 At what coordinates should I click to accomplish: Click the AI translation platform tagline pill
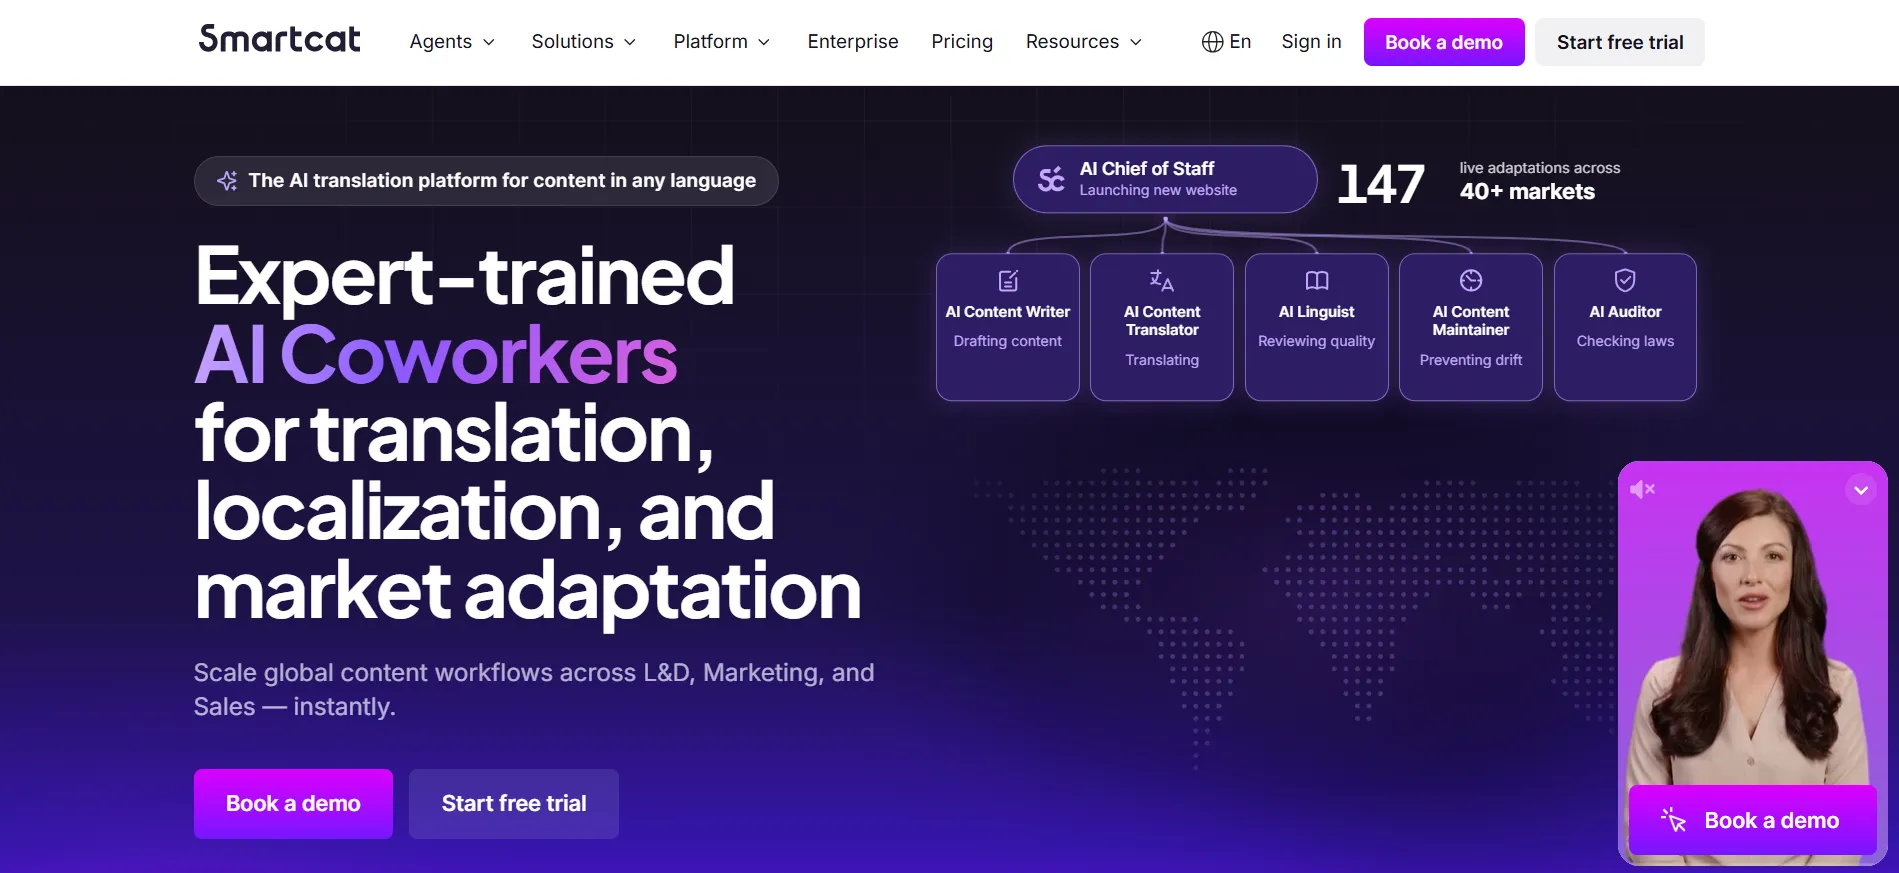click(486, 181)
